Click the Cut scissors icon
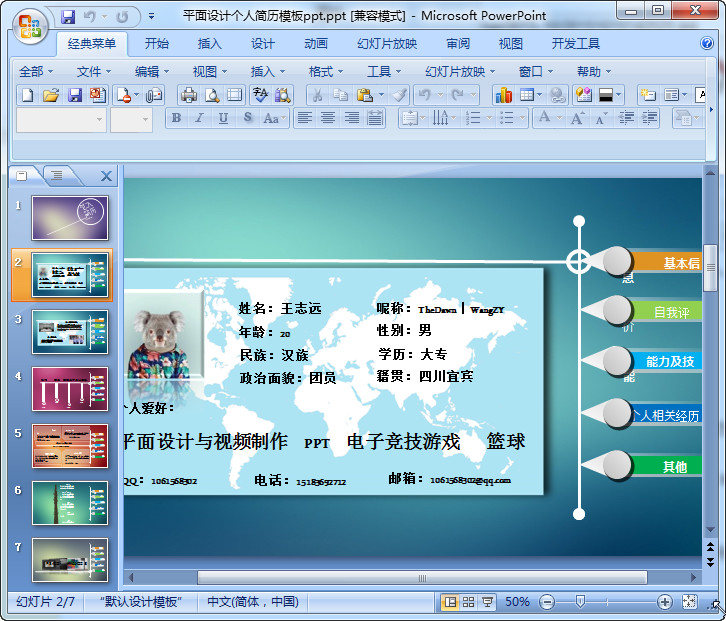This screenshot has width=726, height=621. (317, 95)
